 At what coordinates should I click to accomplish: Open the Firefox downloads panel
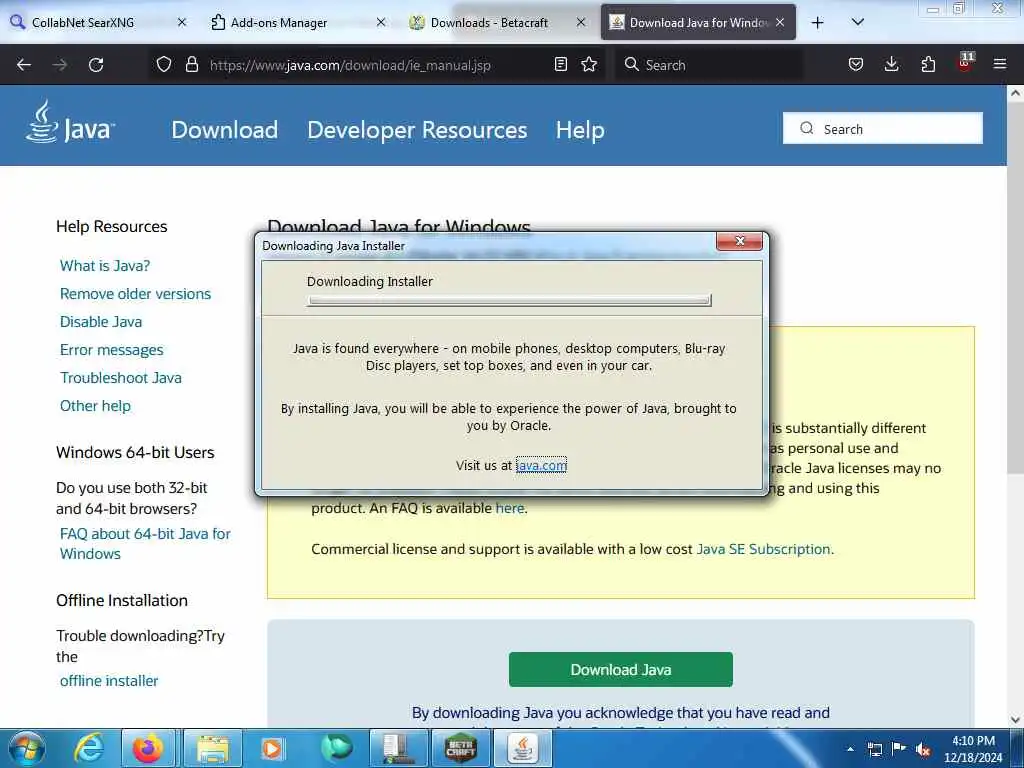tap(891, 64)
